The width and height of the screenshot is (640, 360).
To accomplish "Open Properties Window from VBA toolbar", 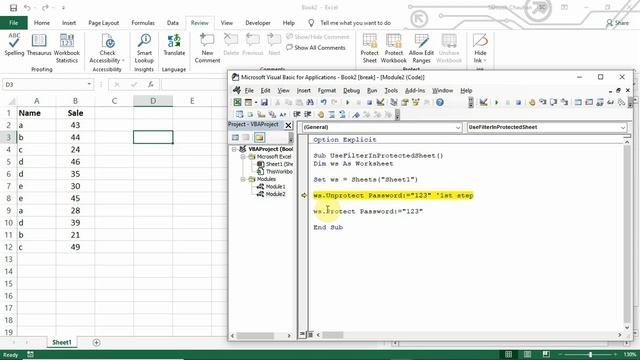I will [x=405, y=102].
